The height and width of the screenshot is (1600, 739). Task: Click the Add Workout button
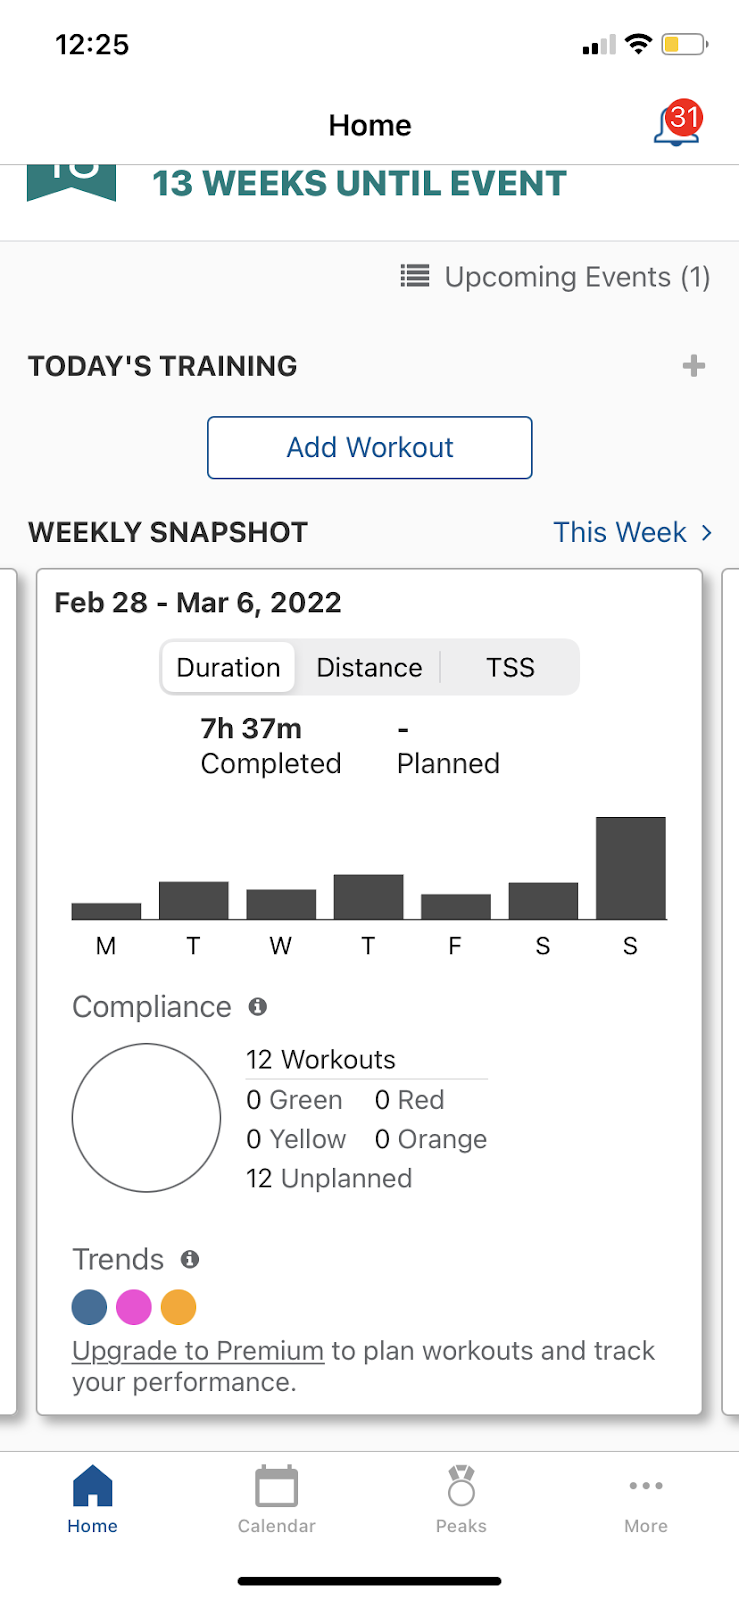click(x=370, y=447)
